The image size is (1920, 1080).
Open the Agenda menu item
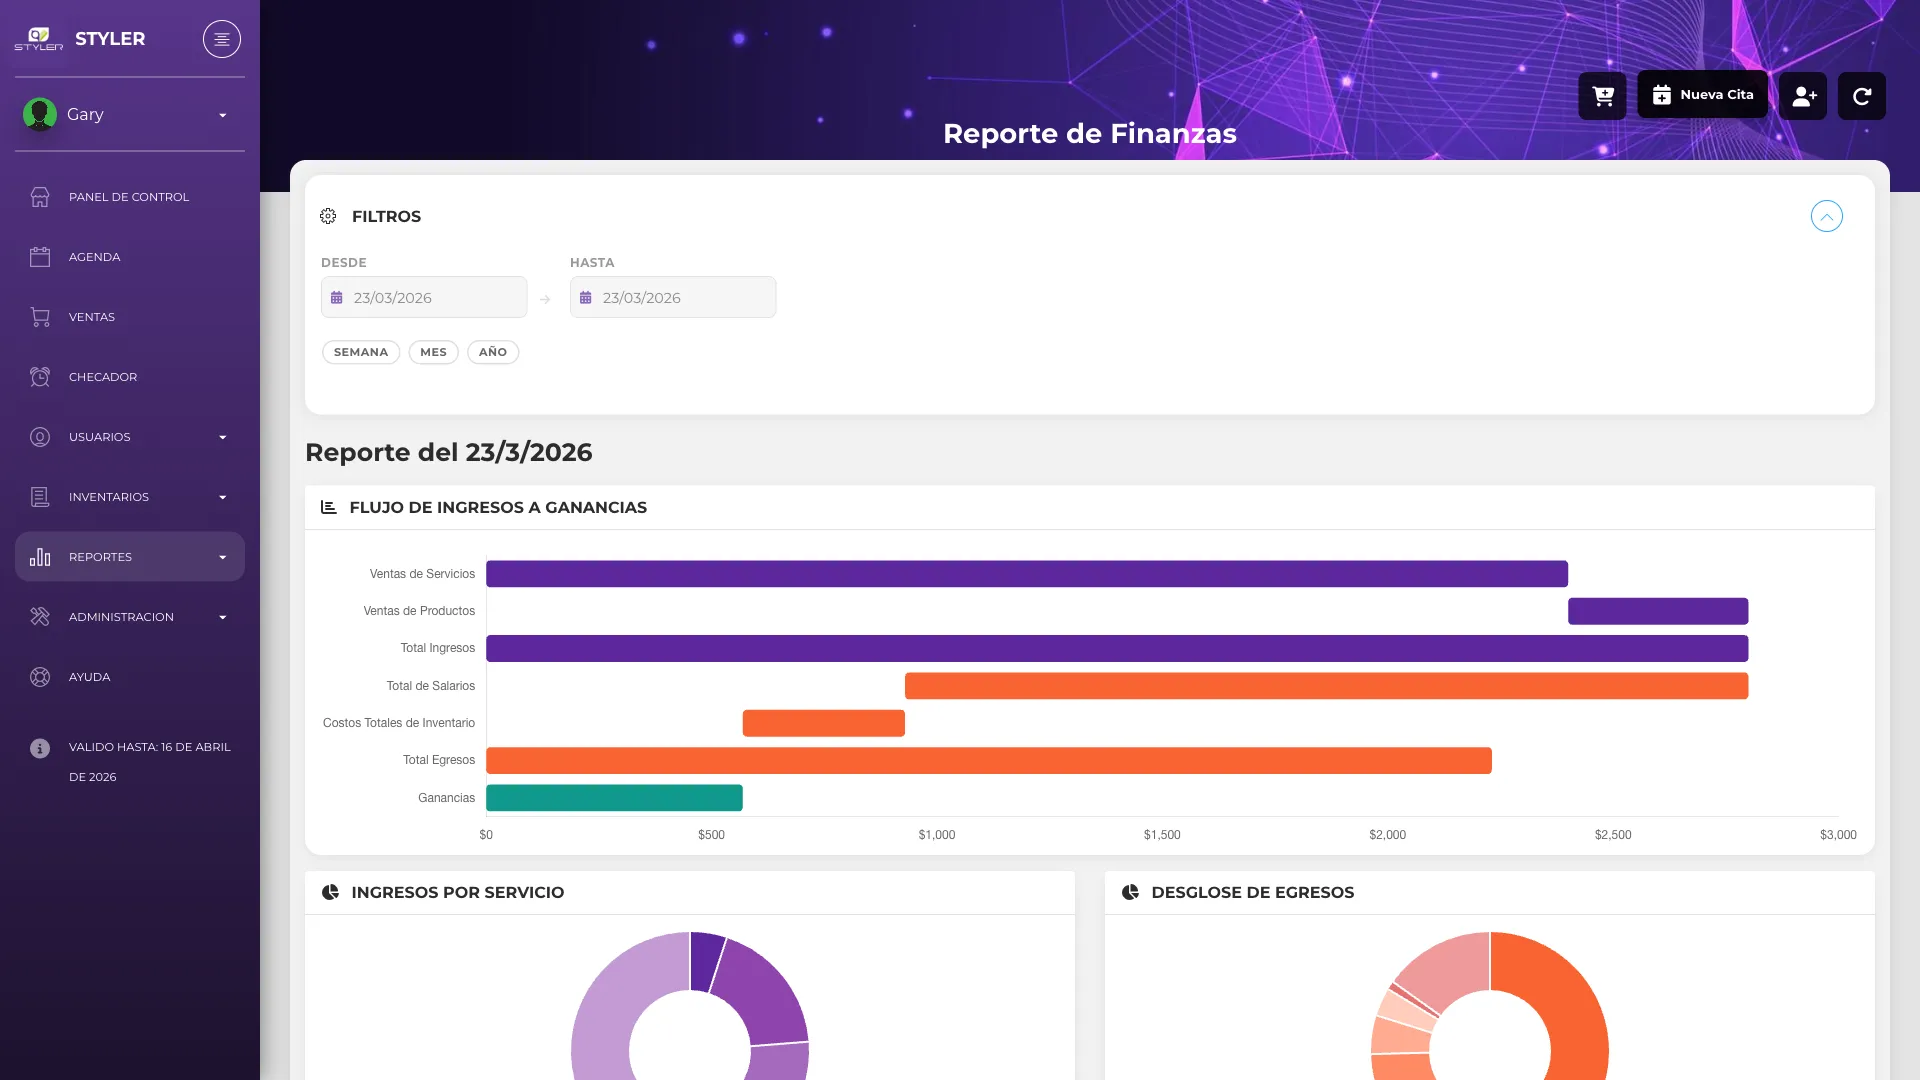pos(130,257)
